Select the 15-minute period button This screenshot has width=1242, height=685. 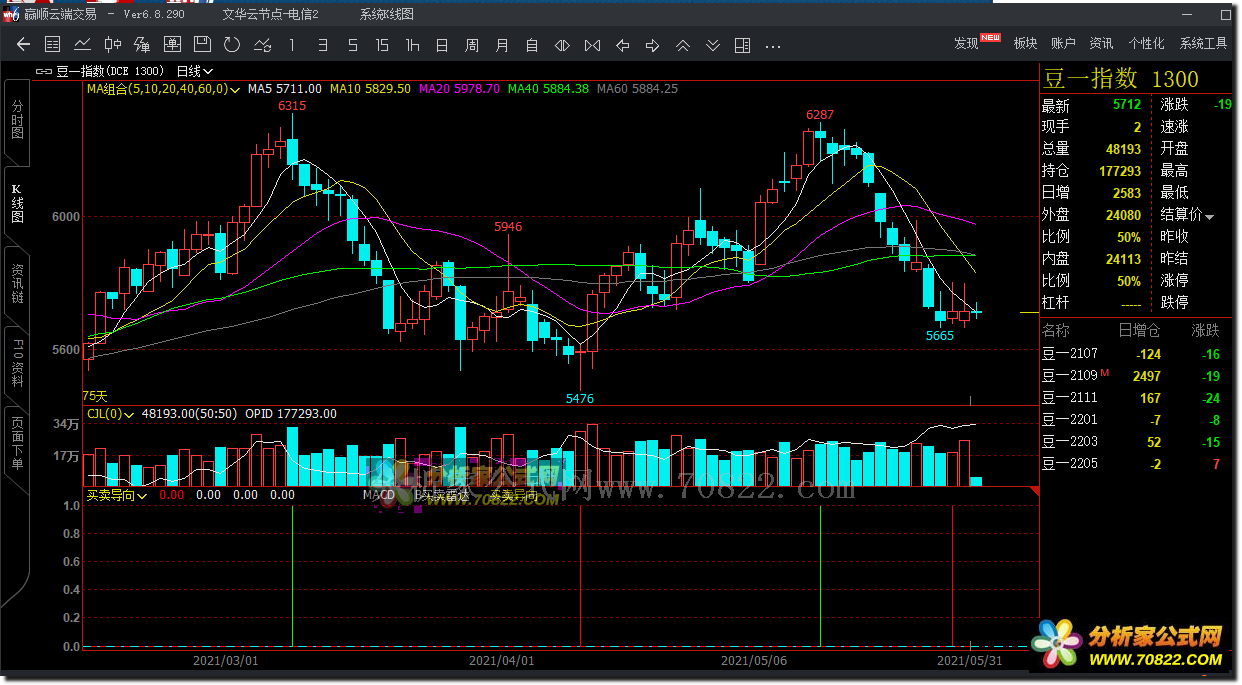[382, 45]
